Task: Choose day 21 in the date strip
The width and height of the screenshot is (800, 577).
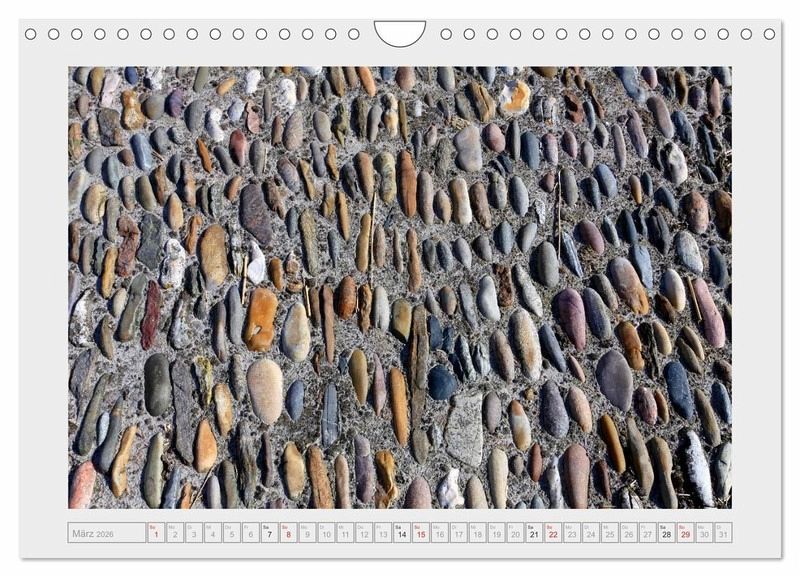Action: [534, 533]
